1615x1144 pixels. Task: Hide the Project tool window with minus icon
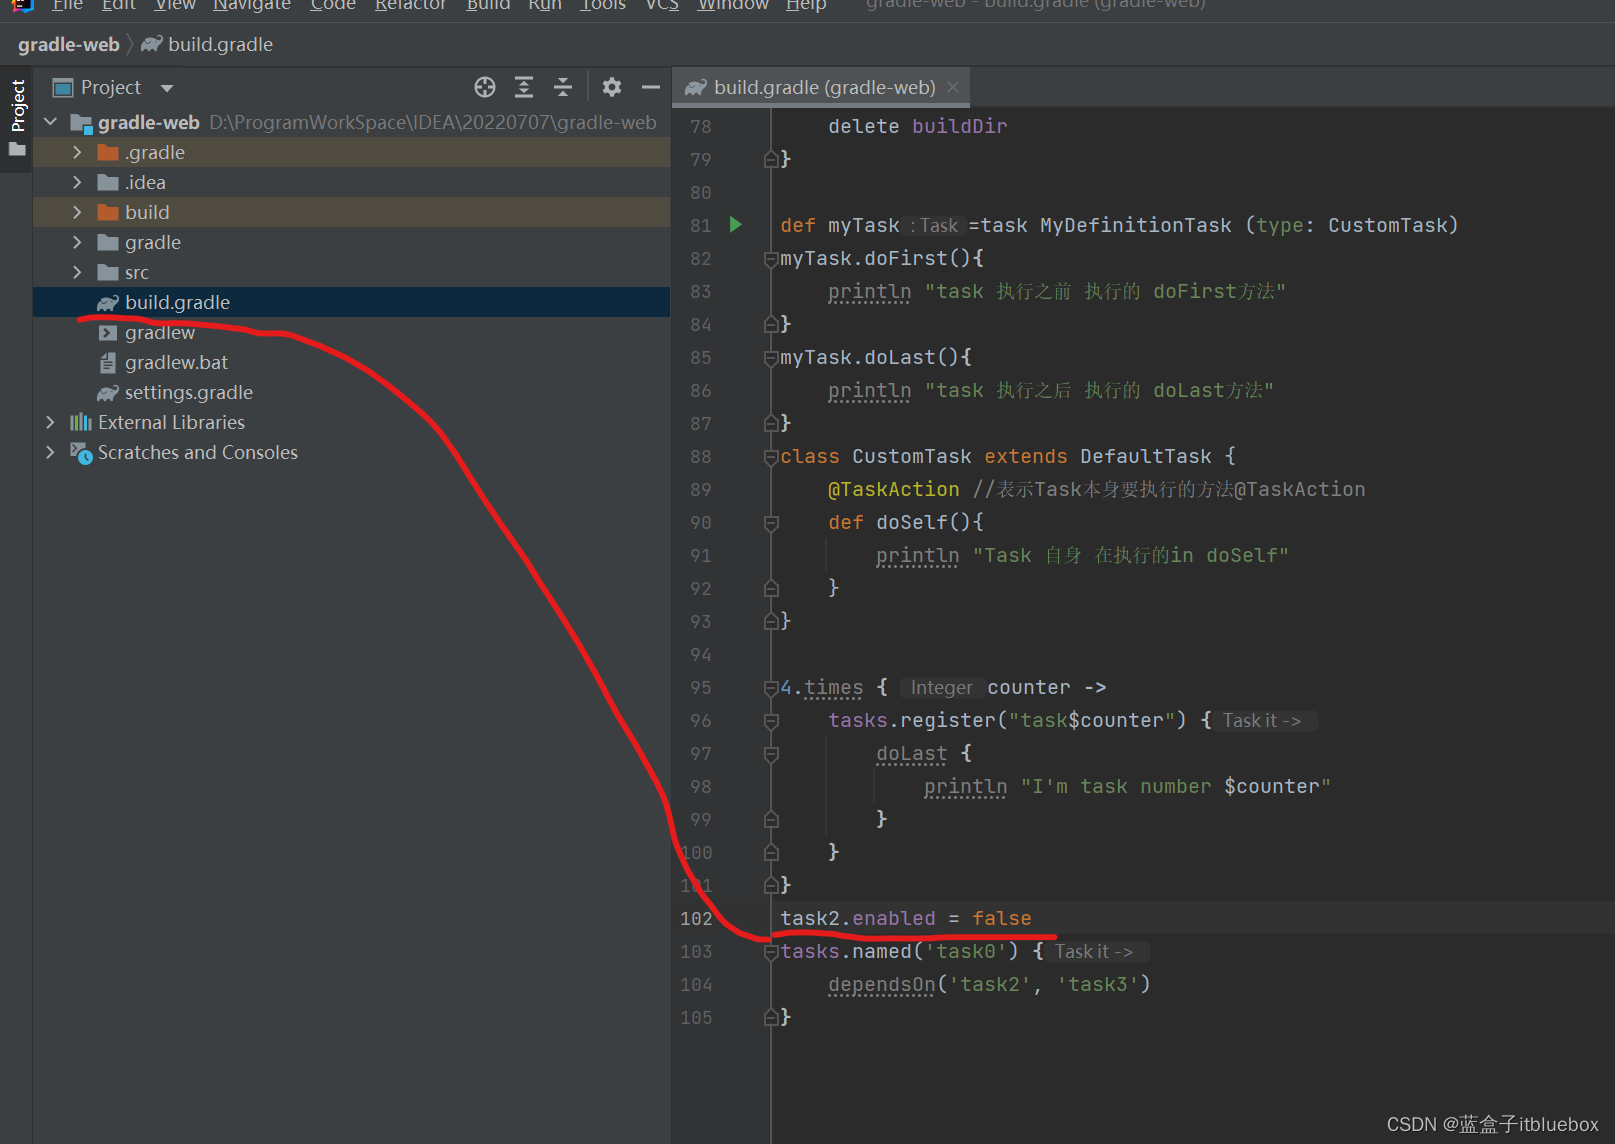point(650,87)
